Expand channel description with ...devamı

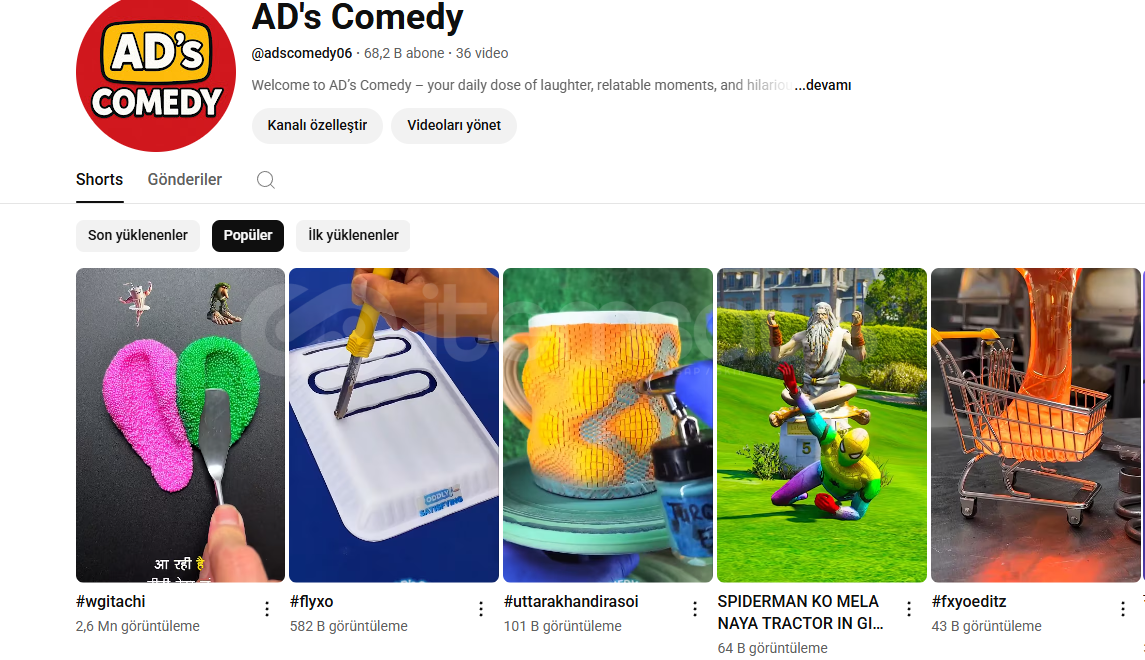[823, 85]
